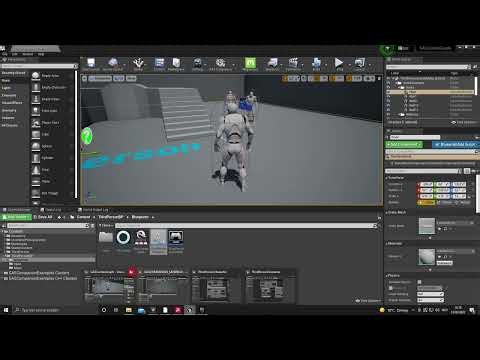Toggle rotation snapping in viewport toolbar

click(x=332, y=79)
